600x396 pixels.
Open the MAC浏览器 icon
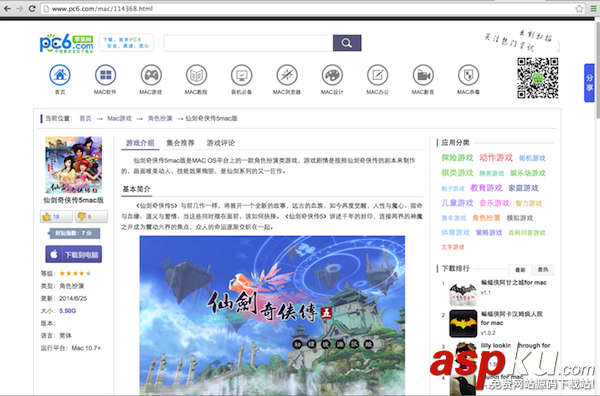pyautogui.click(x=287, y=75)
